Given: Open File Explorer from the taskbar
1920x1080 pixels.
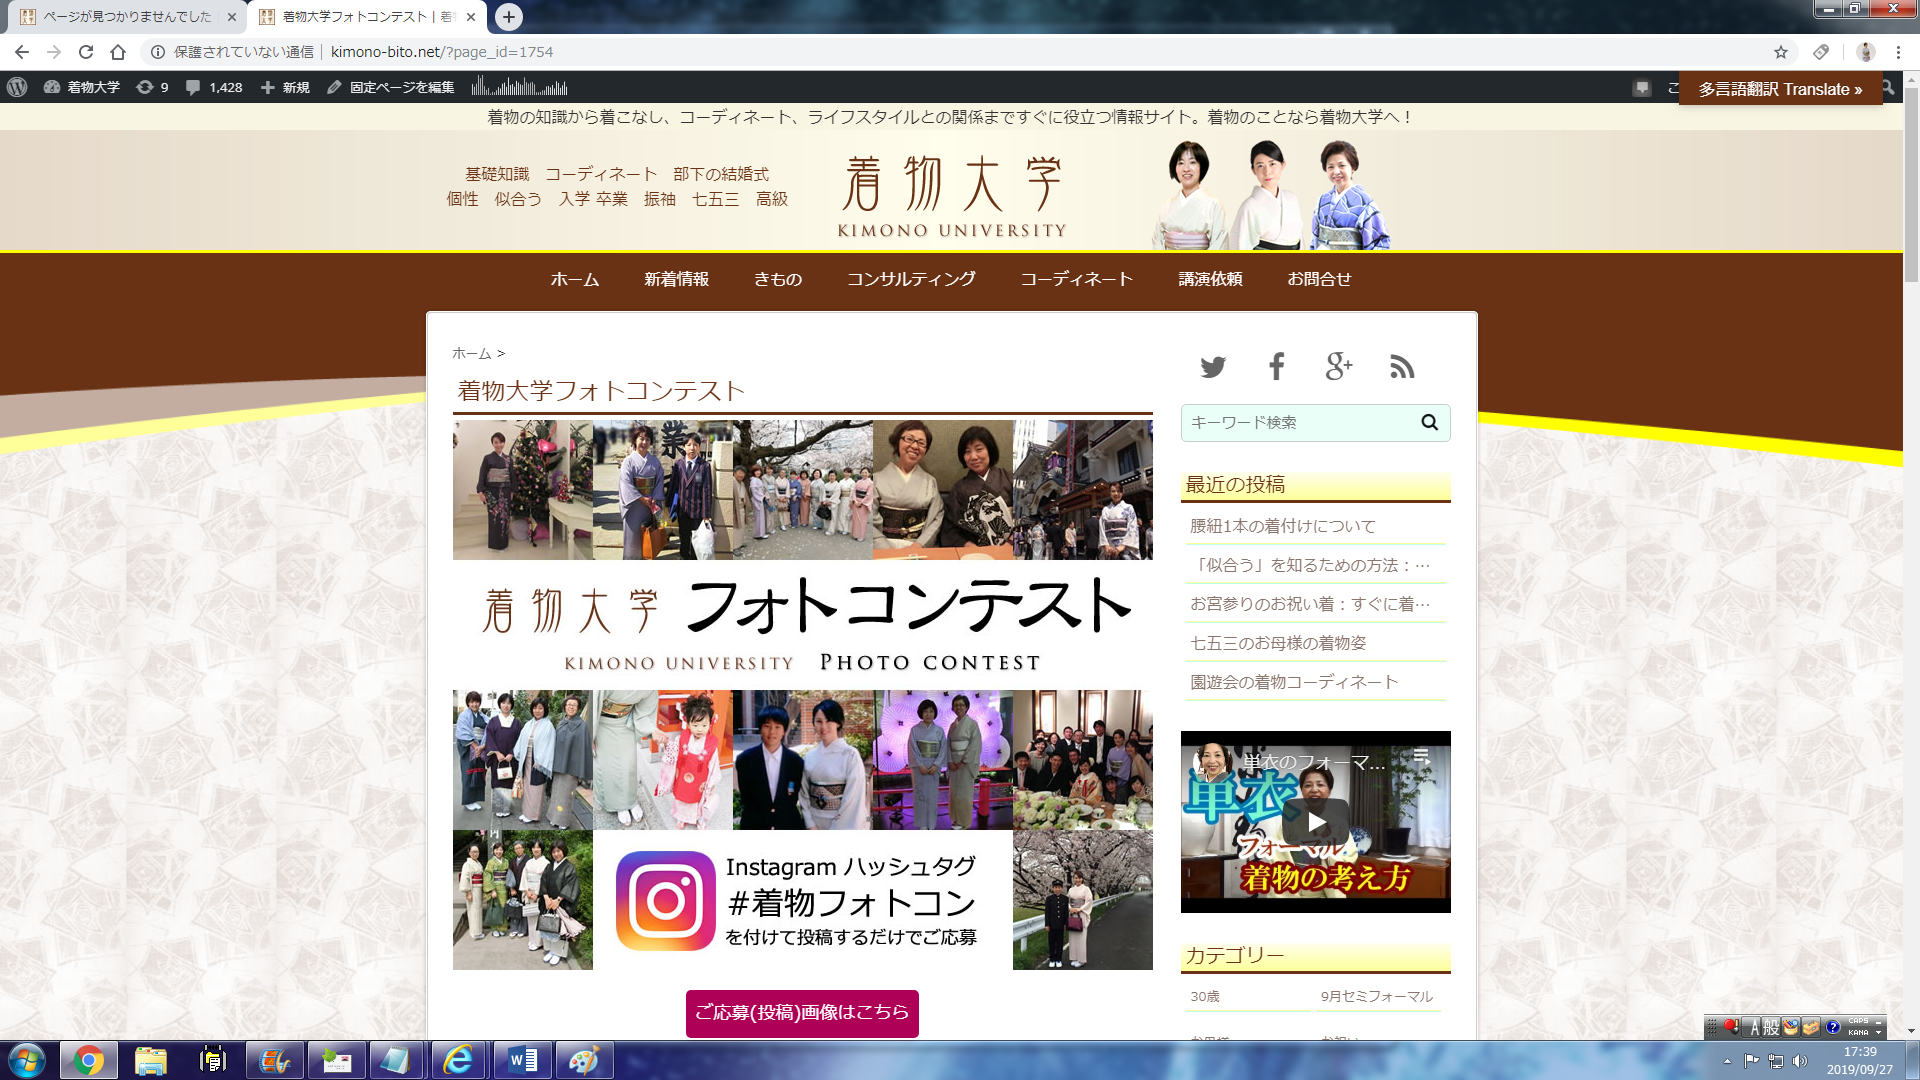Looking at the screenshot, I should (x=150, y=1060).
